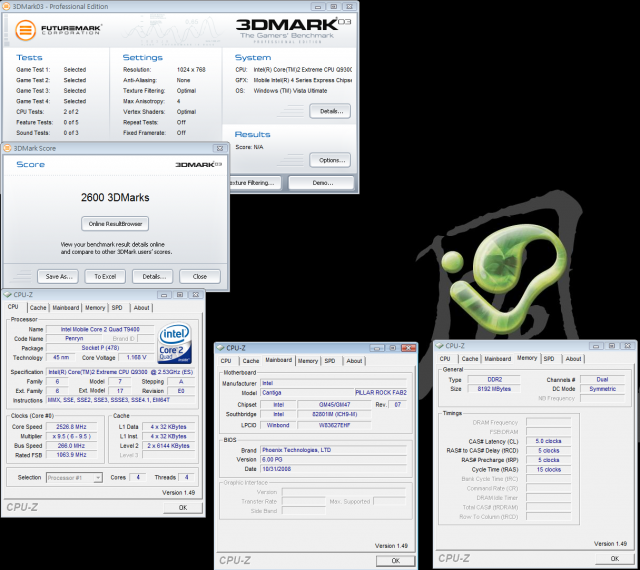Launch the Demo... button

point(321,183)
